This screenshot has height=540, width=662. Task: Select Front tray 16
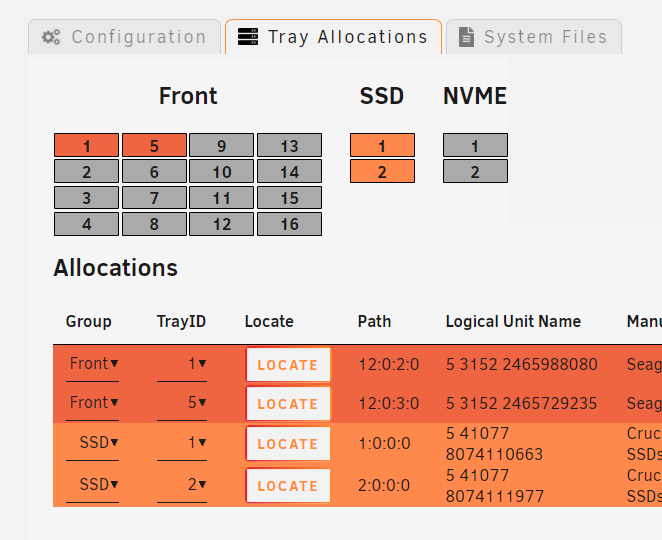pyautogui.click(x=290, y=224)
